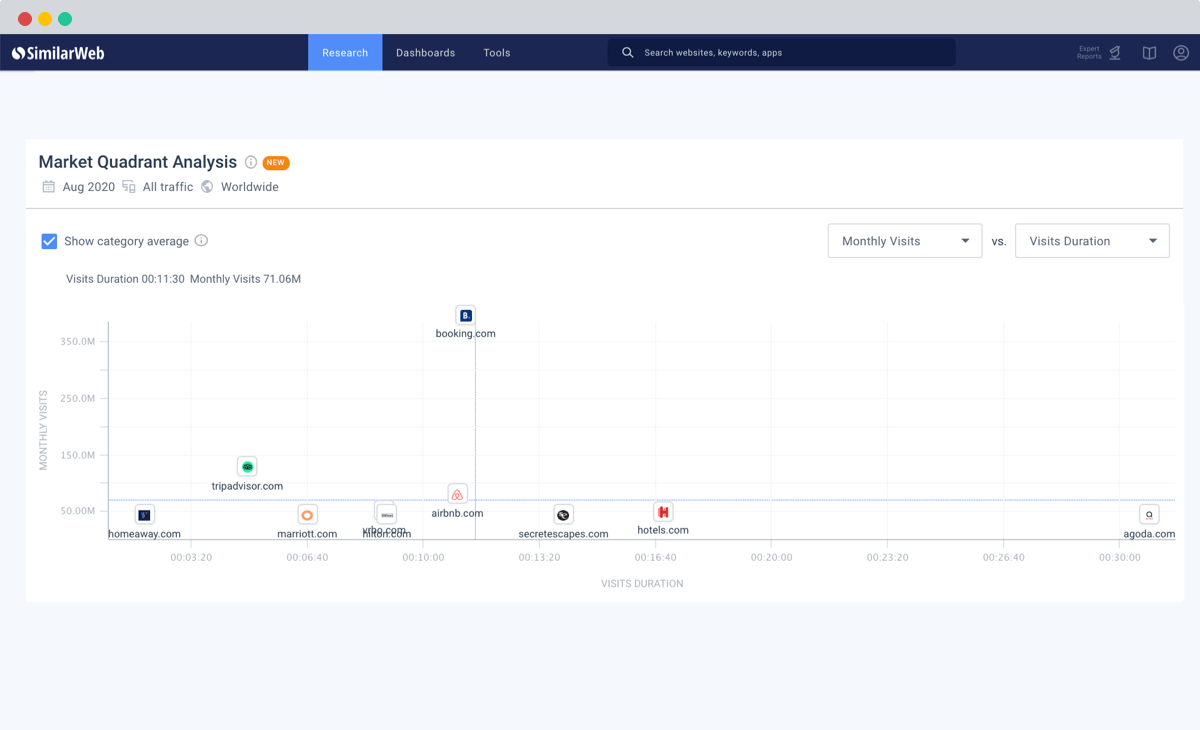This screenshot has width=1200, height=730.
Task: Click the hilton.com chart point icon
Action: pyautogui.click(x=386, y=514)
